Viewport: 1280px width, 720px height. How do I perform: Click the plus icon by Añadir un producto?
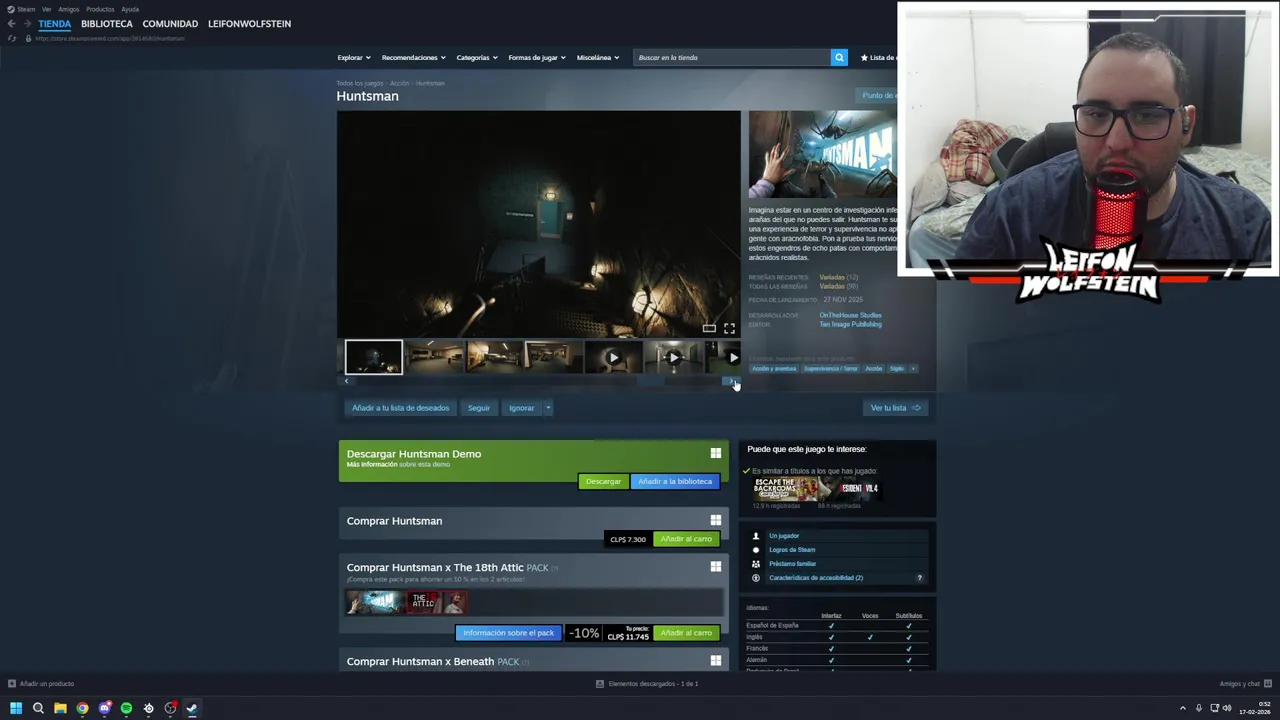pos(12,684)
